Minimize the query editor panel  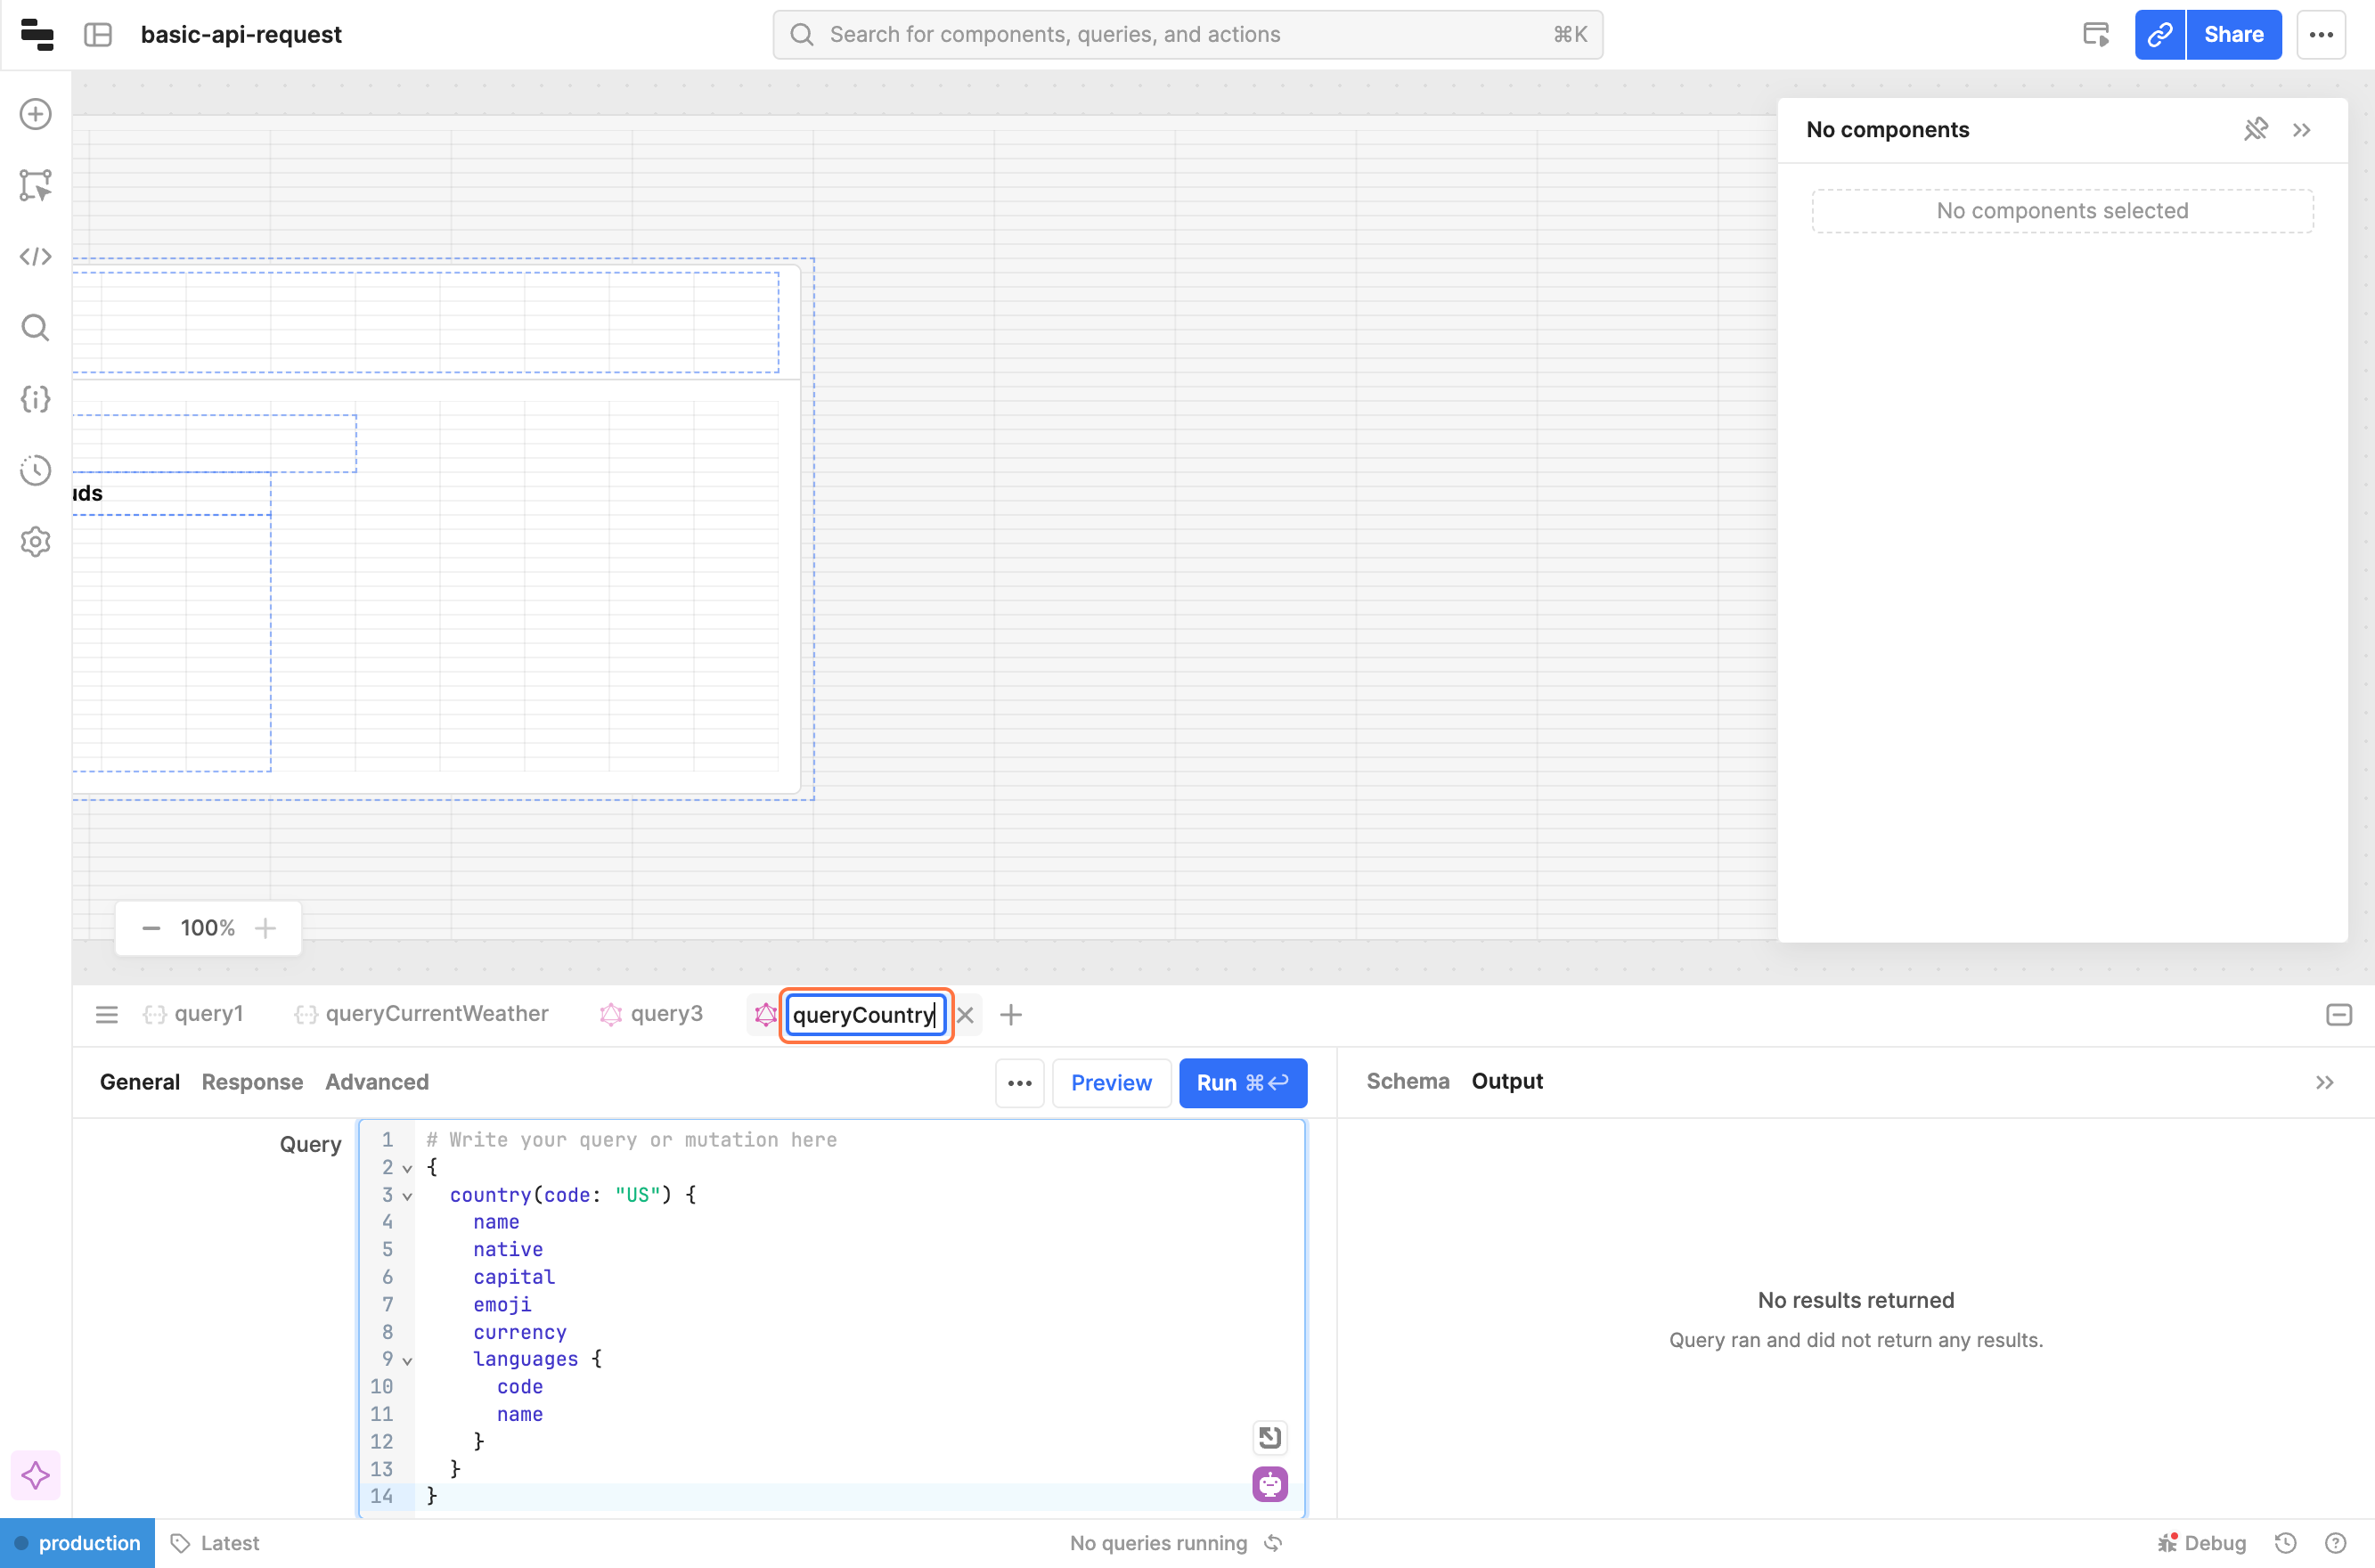pos(2338,1015)
